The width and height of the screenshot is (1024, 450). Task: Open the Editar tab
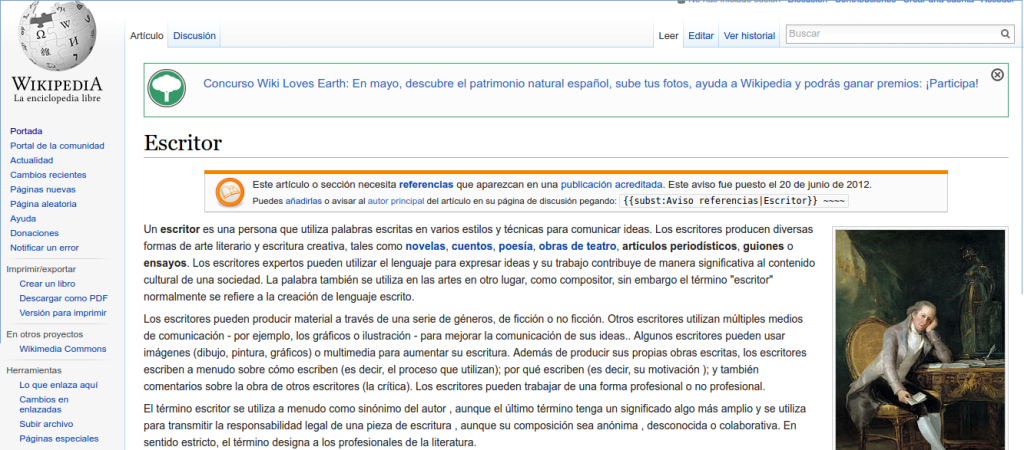(x=701, y=36)
